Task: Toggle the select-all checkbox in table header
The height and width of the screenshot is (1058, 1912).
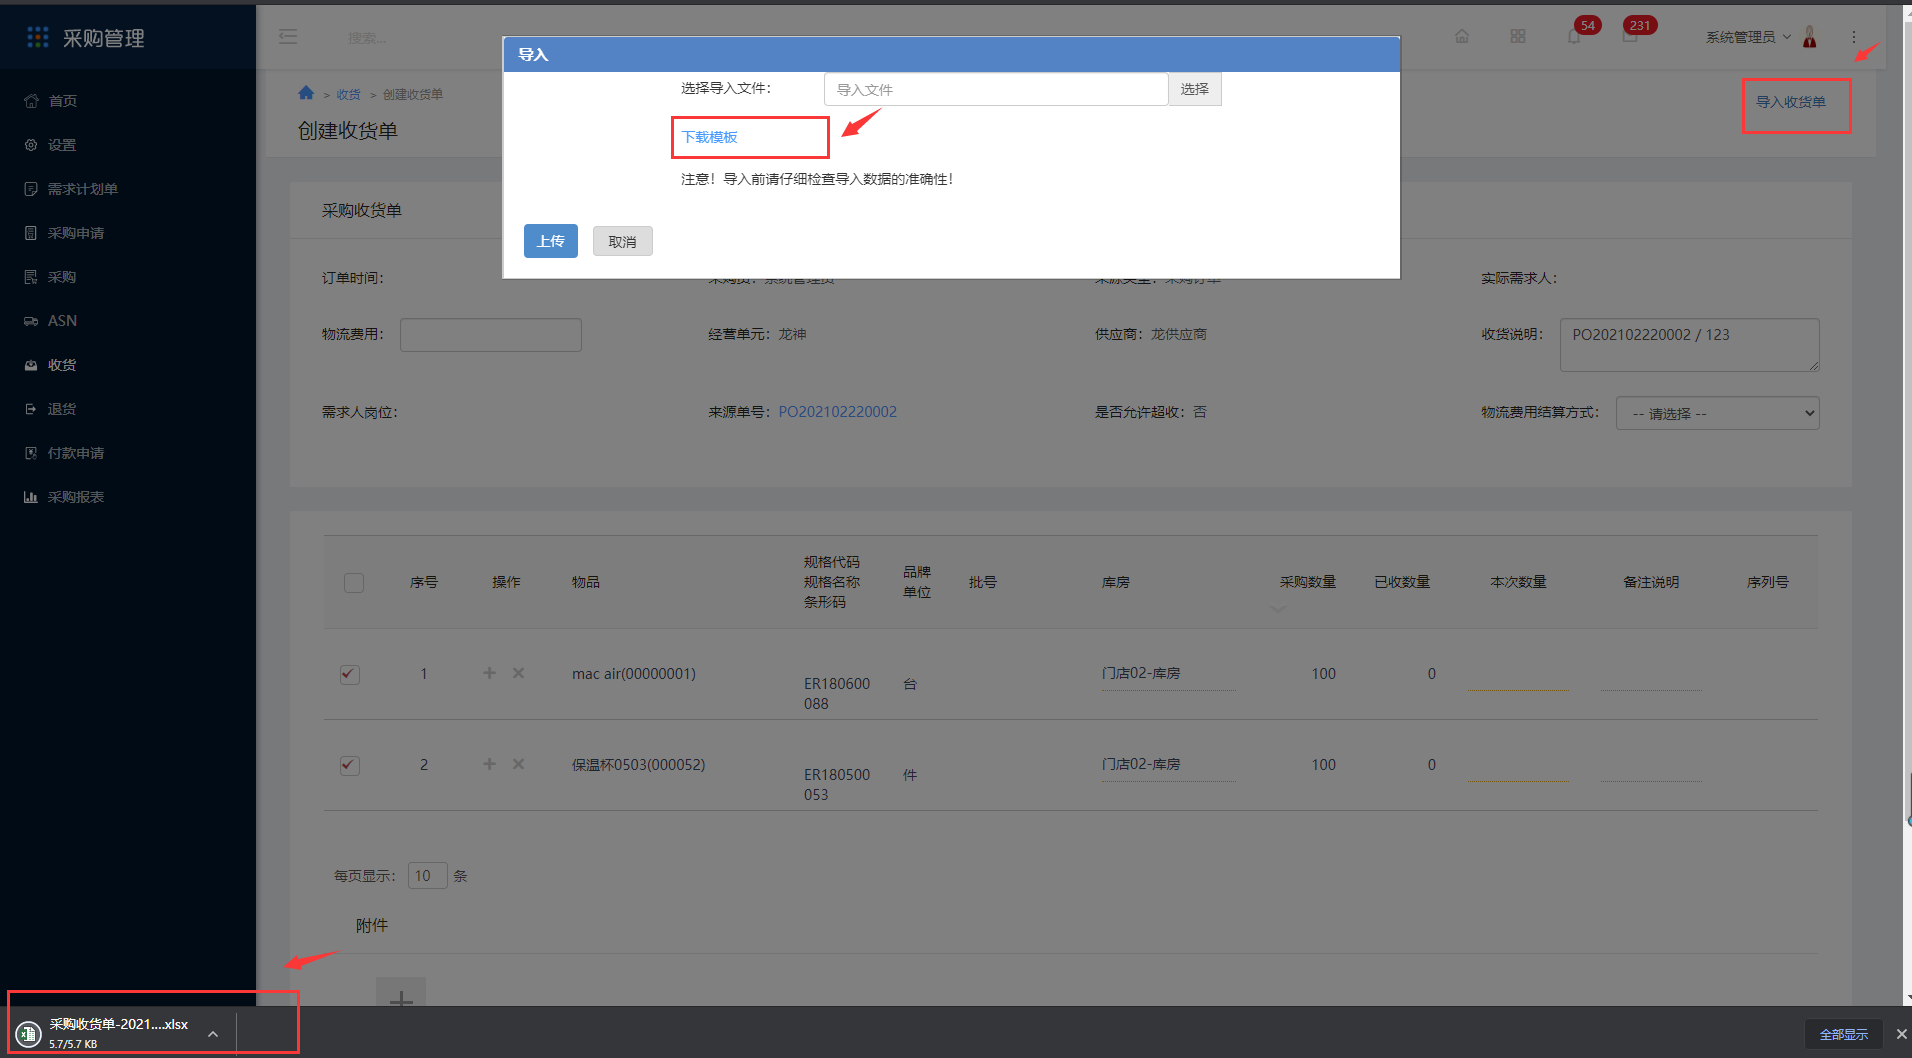Action: pos(354,582)
